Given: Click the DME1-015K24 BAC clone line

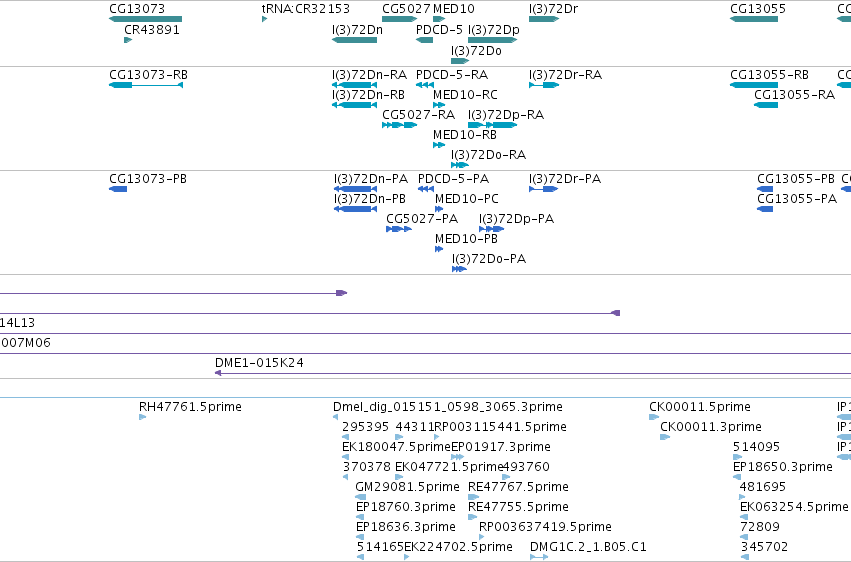Looking at the screenshot, I should (x=533, y=373).
